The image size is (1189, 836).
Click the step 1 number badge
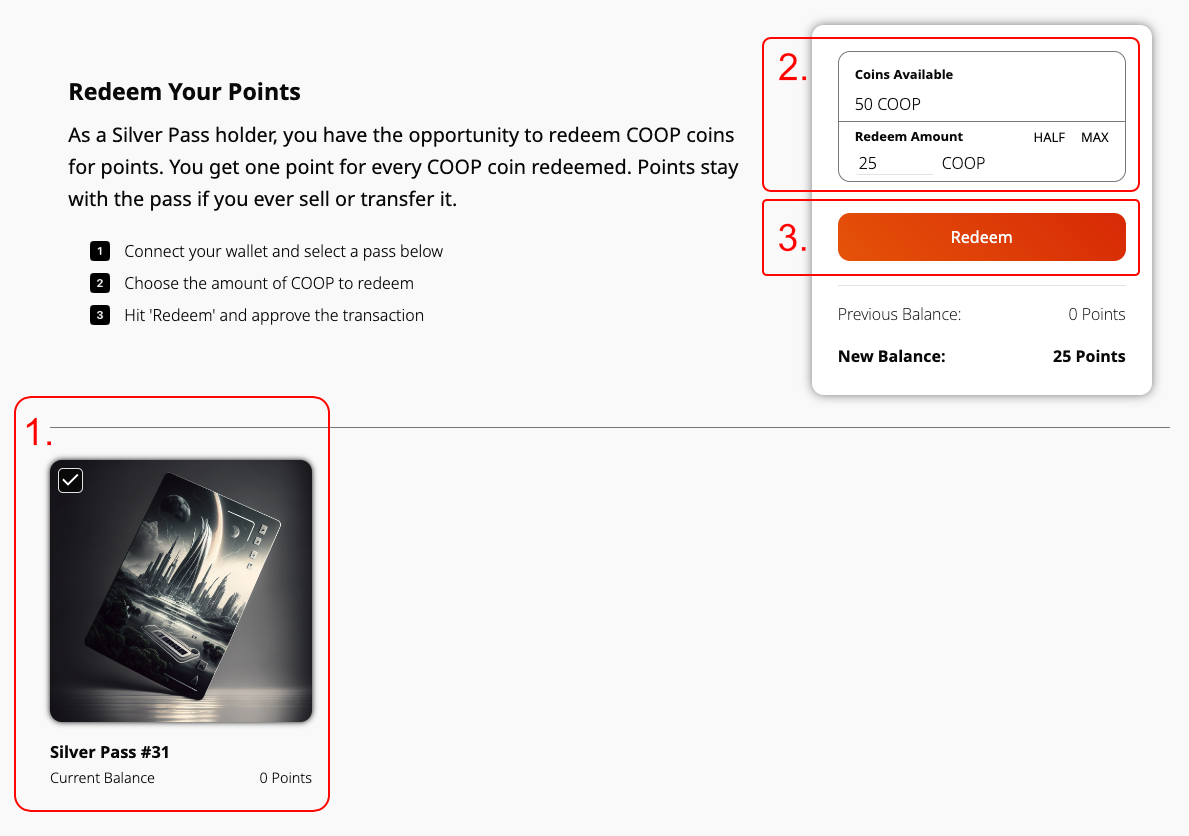click(x=100, y=251)
